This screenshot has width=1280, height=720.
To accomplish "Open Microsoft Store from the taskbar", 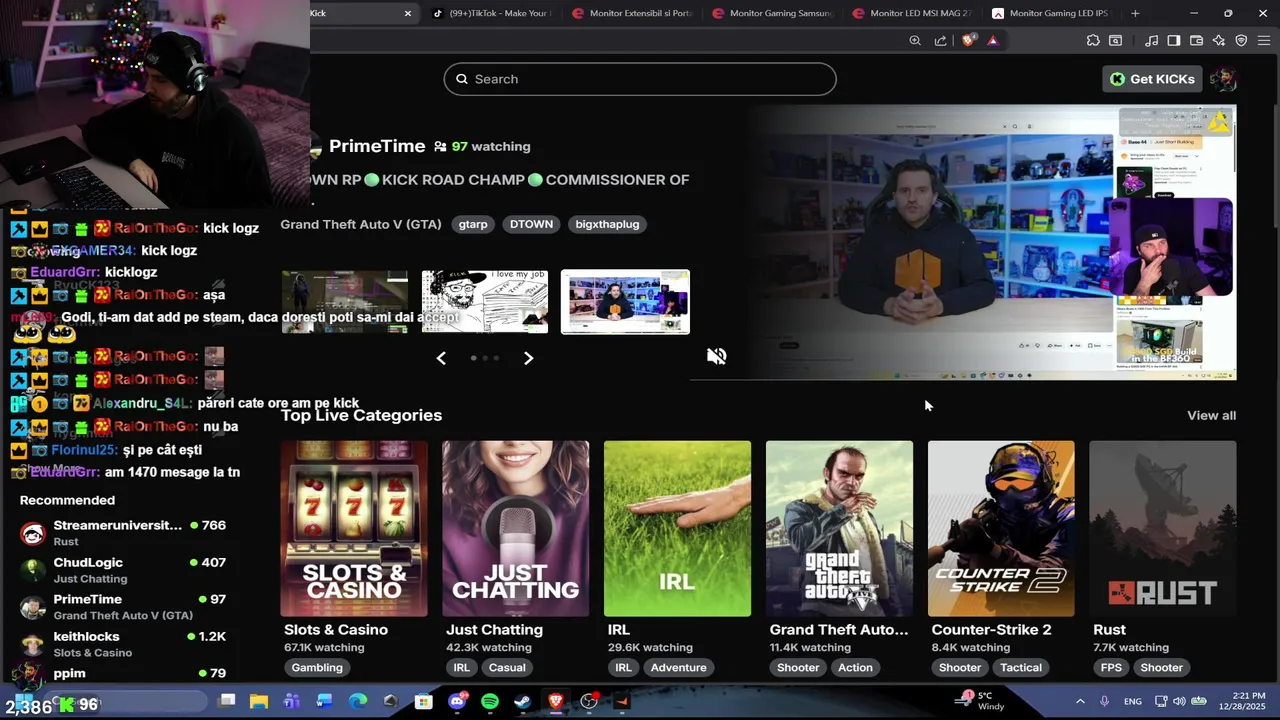I will [424, 701].
